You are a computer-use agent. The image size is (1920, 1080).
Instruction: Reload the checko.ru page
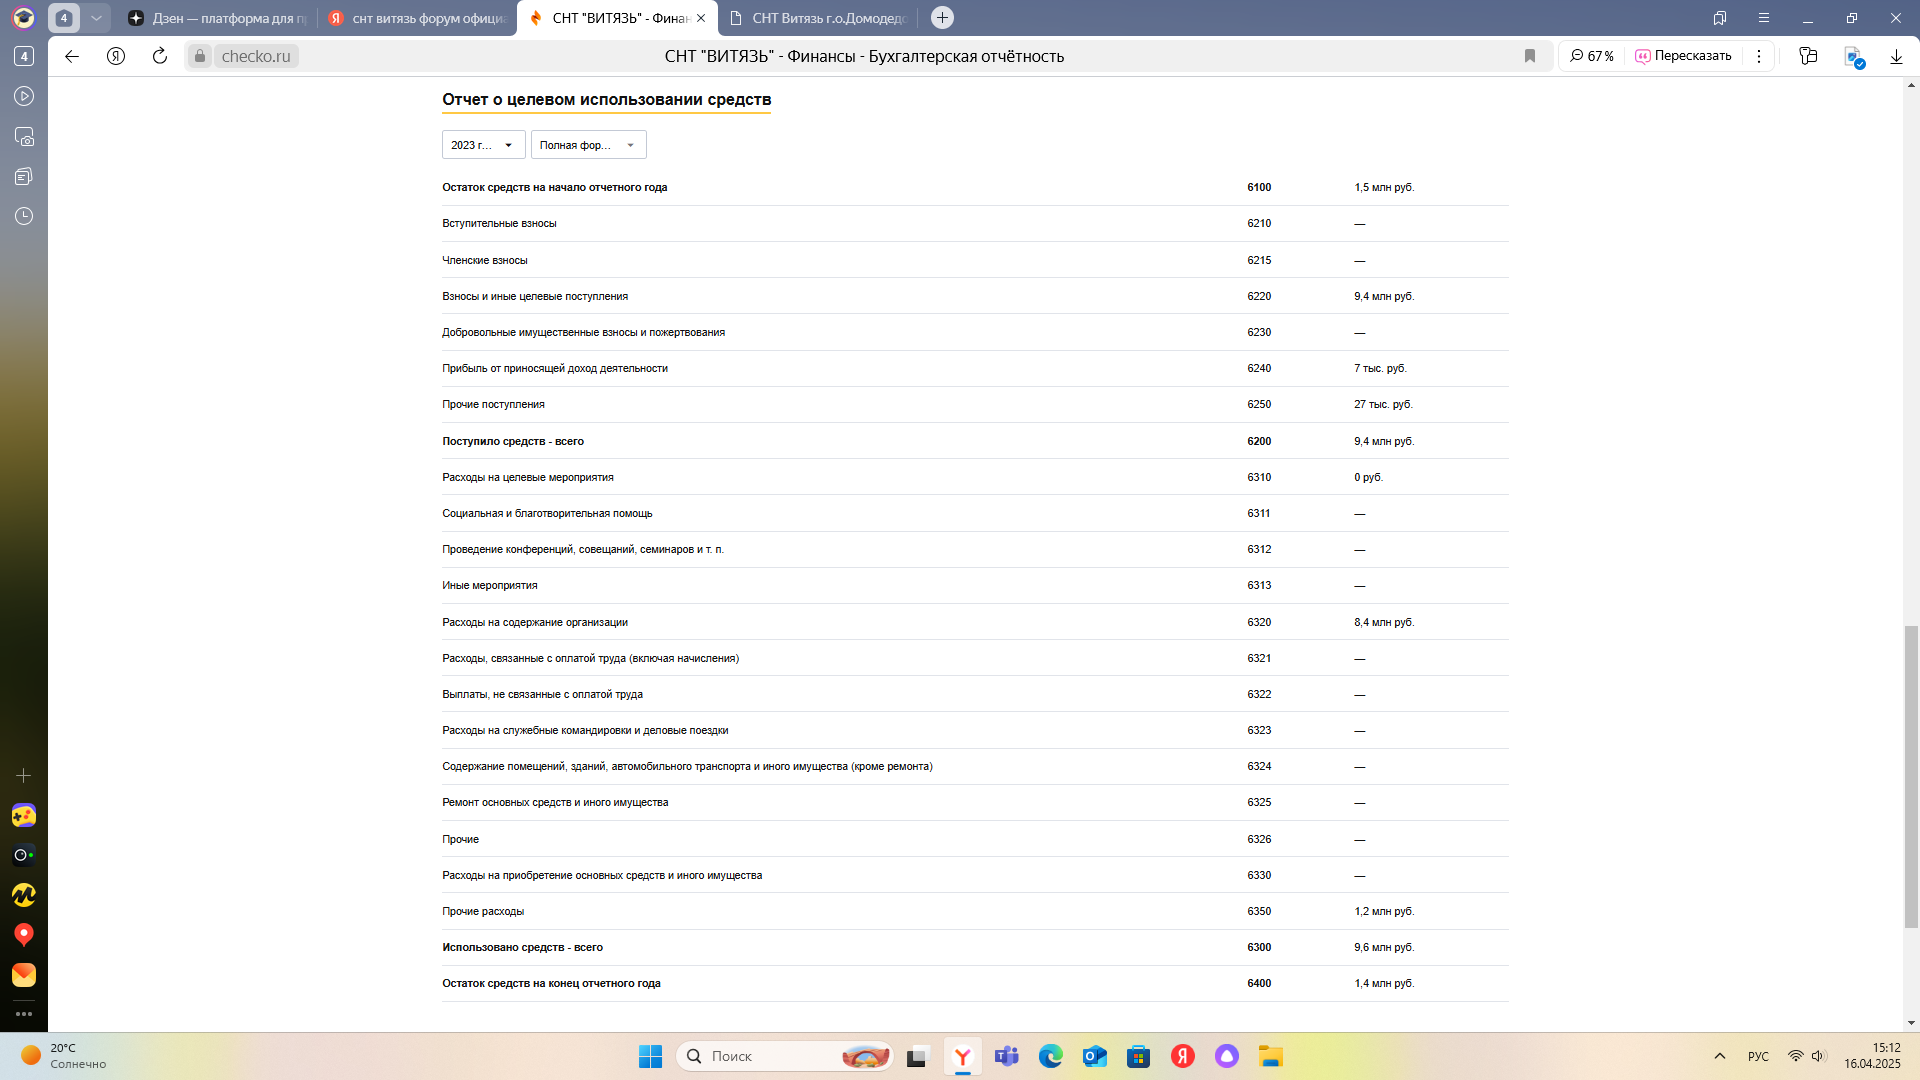click(x=160, y=56)
